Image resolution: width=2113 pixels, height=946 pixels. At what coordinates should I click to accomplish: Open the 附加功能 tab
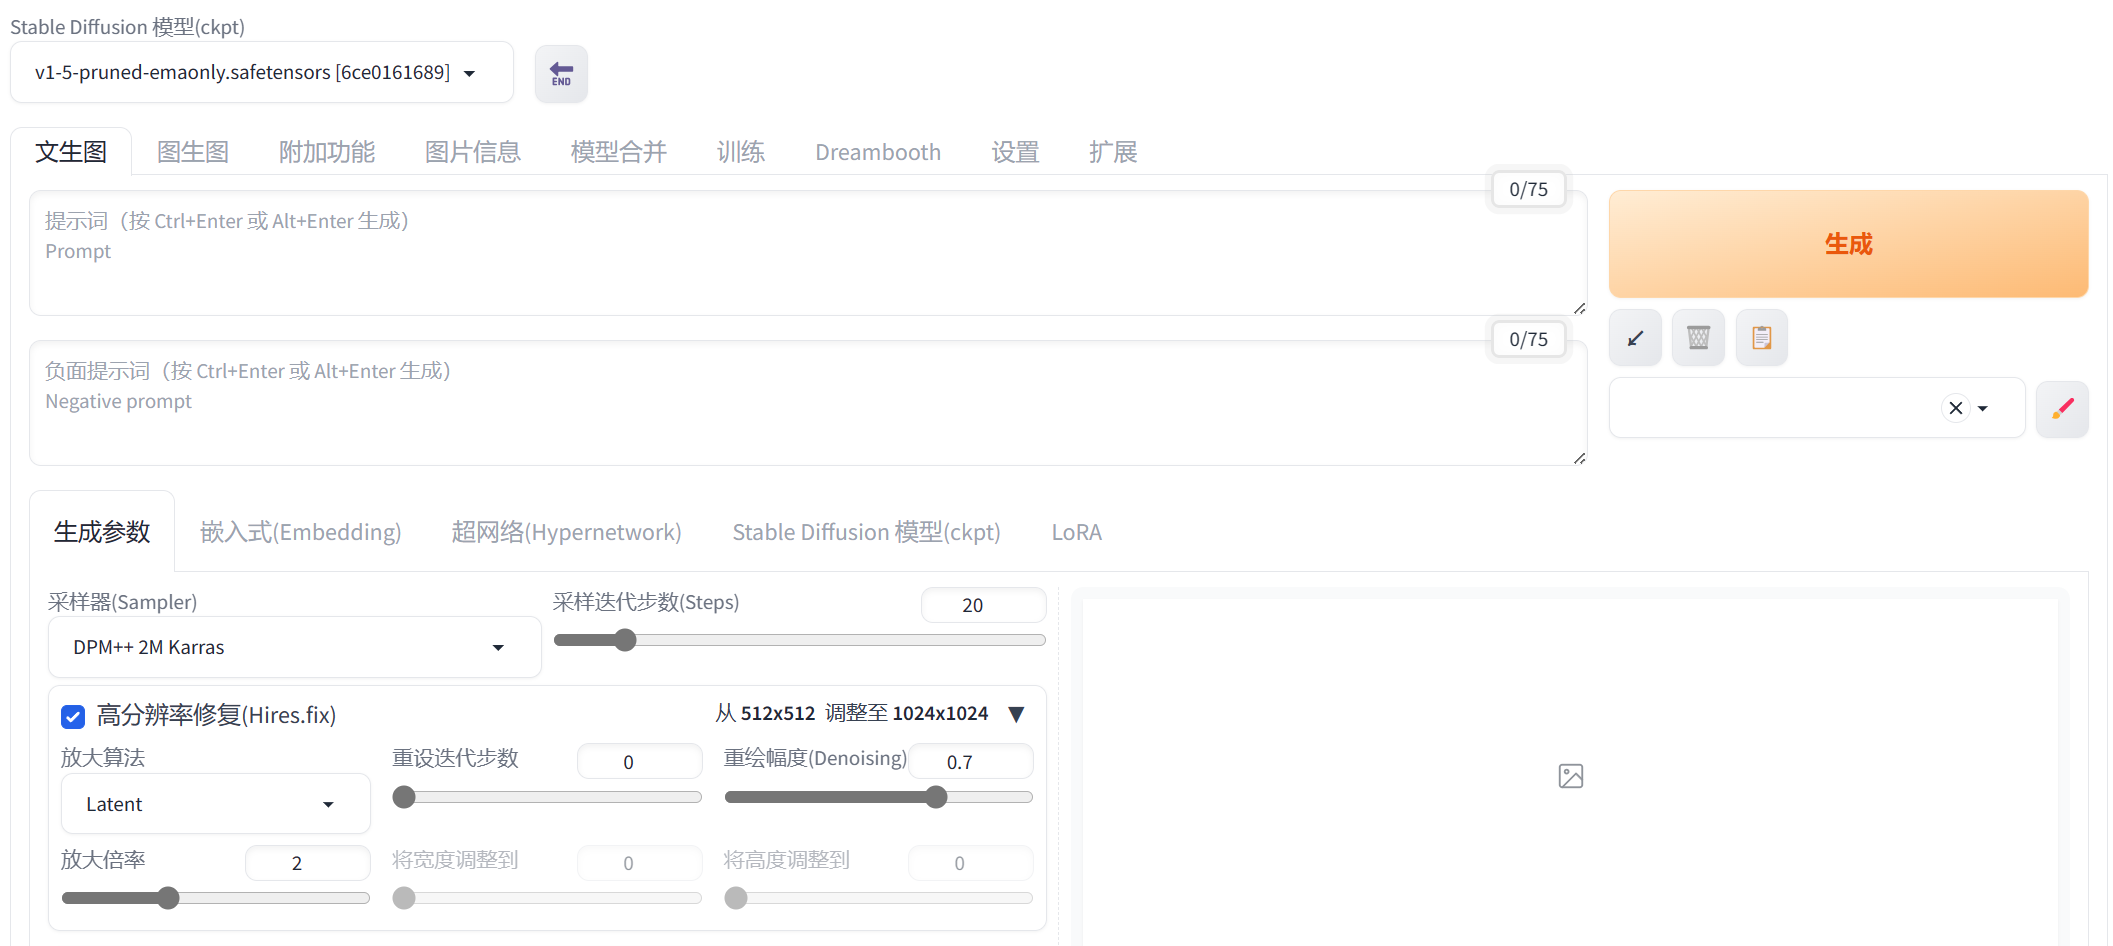point(327,152)
